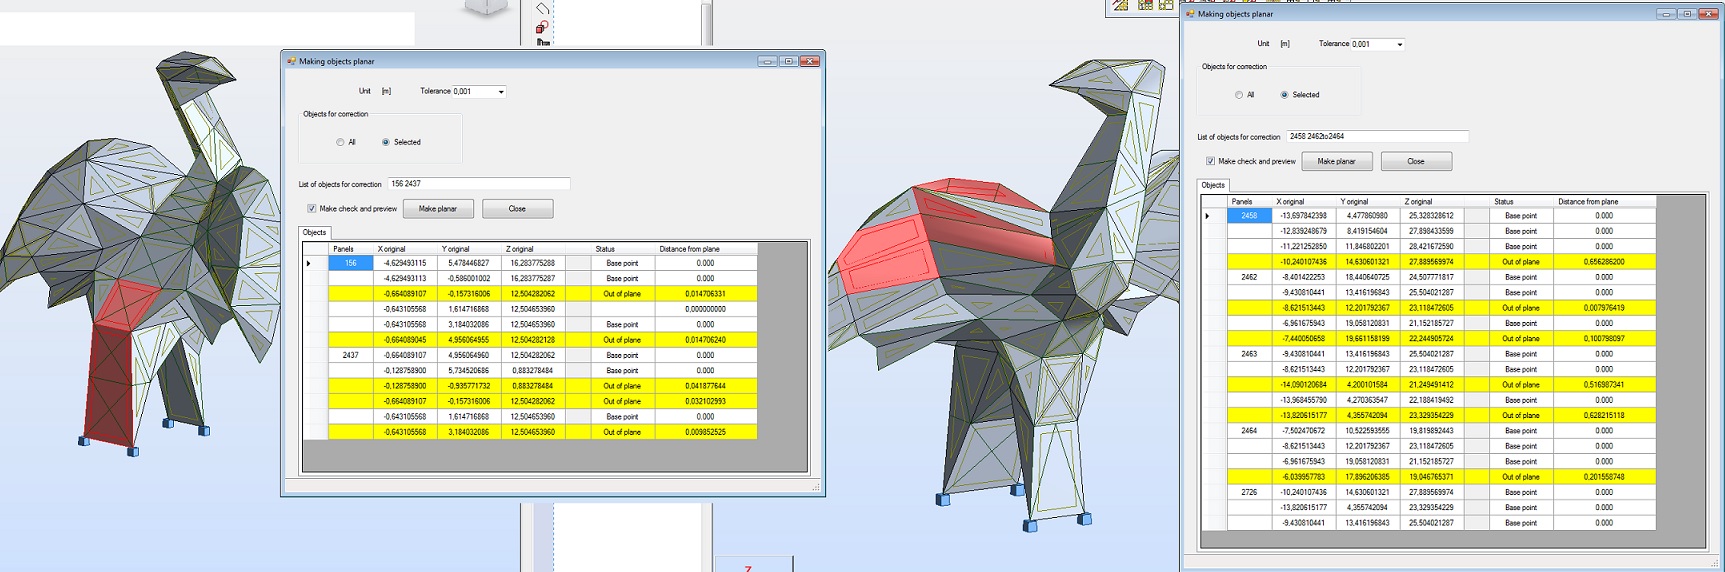The width and height of the screenshot is (1725, 572).
Task: Click the Z value 28,421672590
Action: pos(1432,246)
